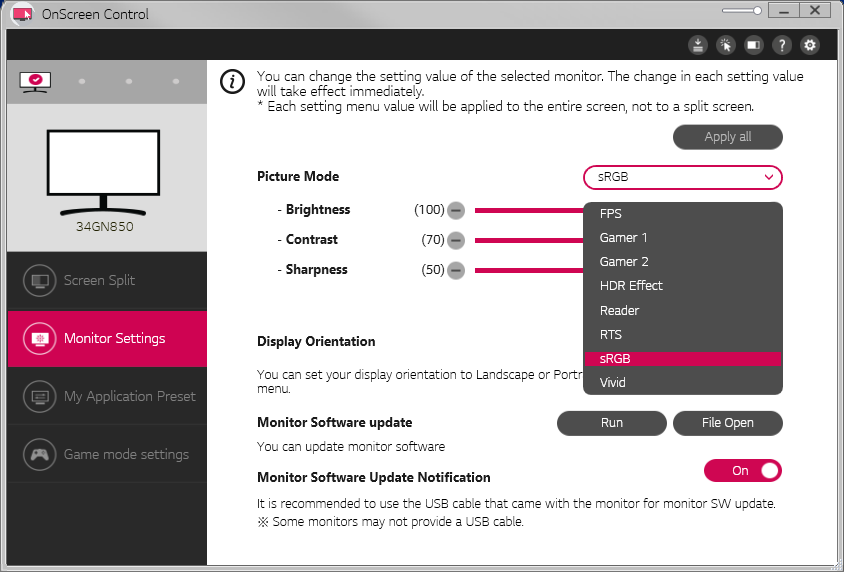Click the transparency slider in title bar

[x=742, y=11]
